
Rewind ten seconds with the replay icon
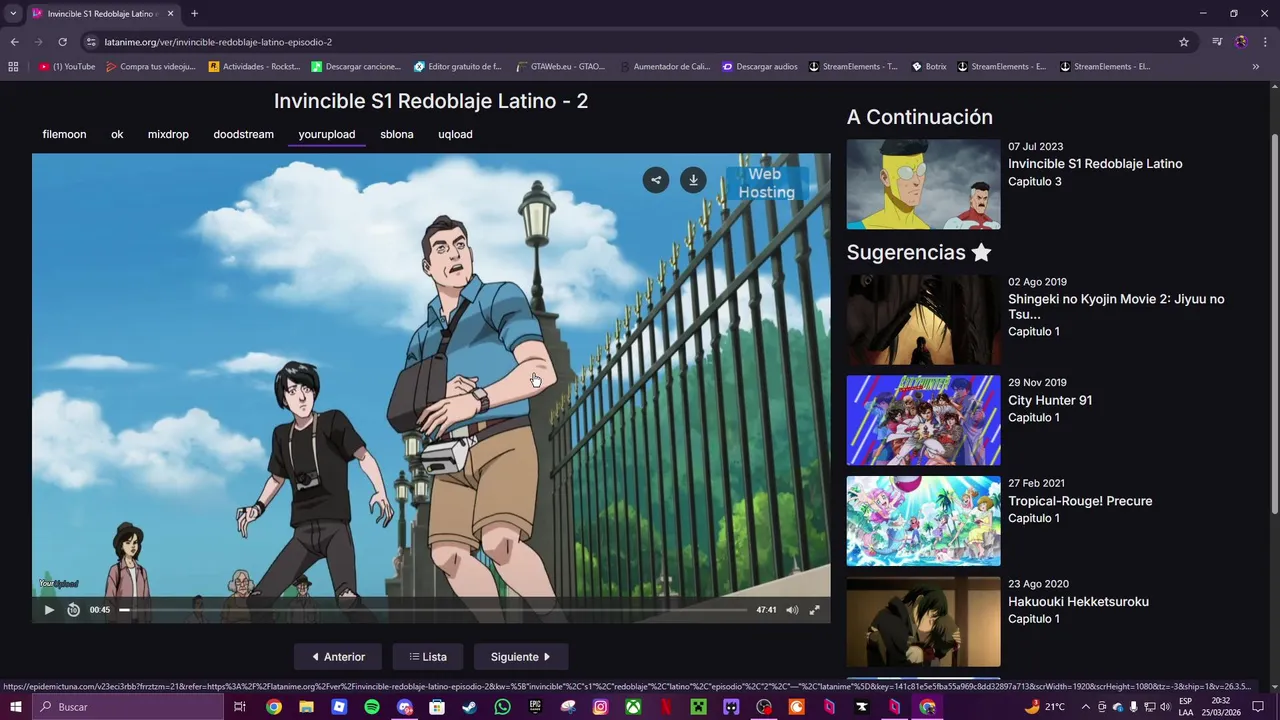(73, 610)
